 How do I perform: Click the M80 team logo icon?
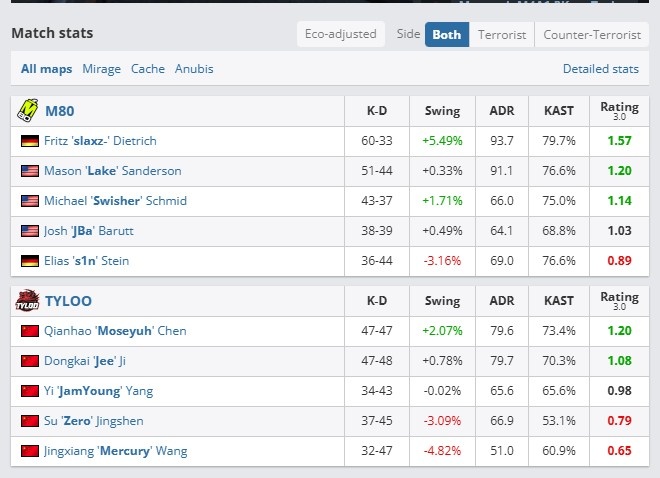click(x=28, y=111)
